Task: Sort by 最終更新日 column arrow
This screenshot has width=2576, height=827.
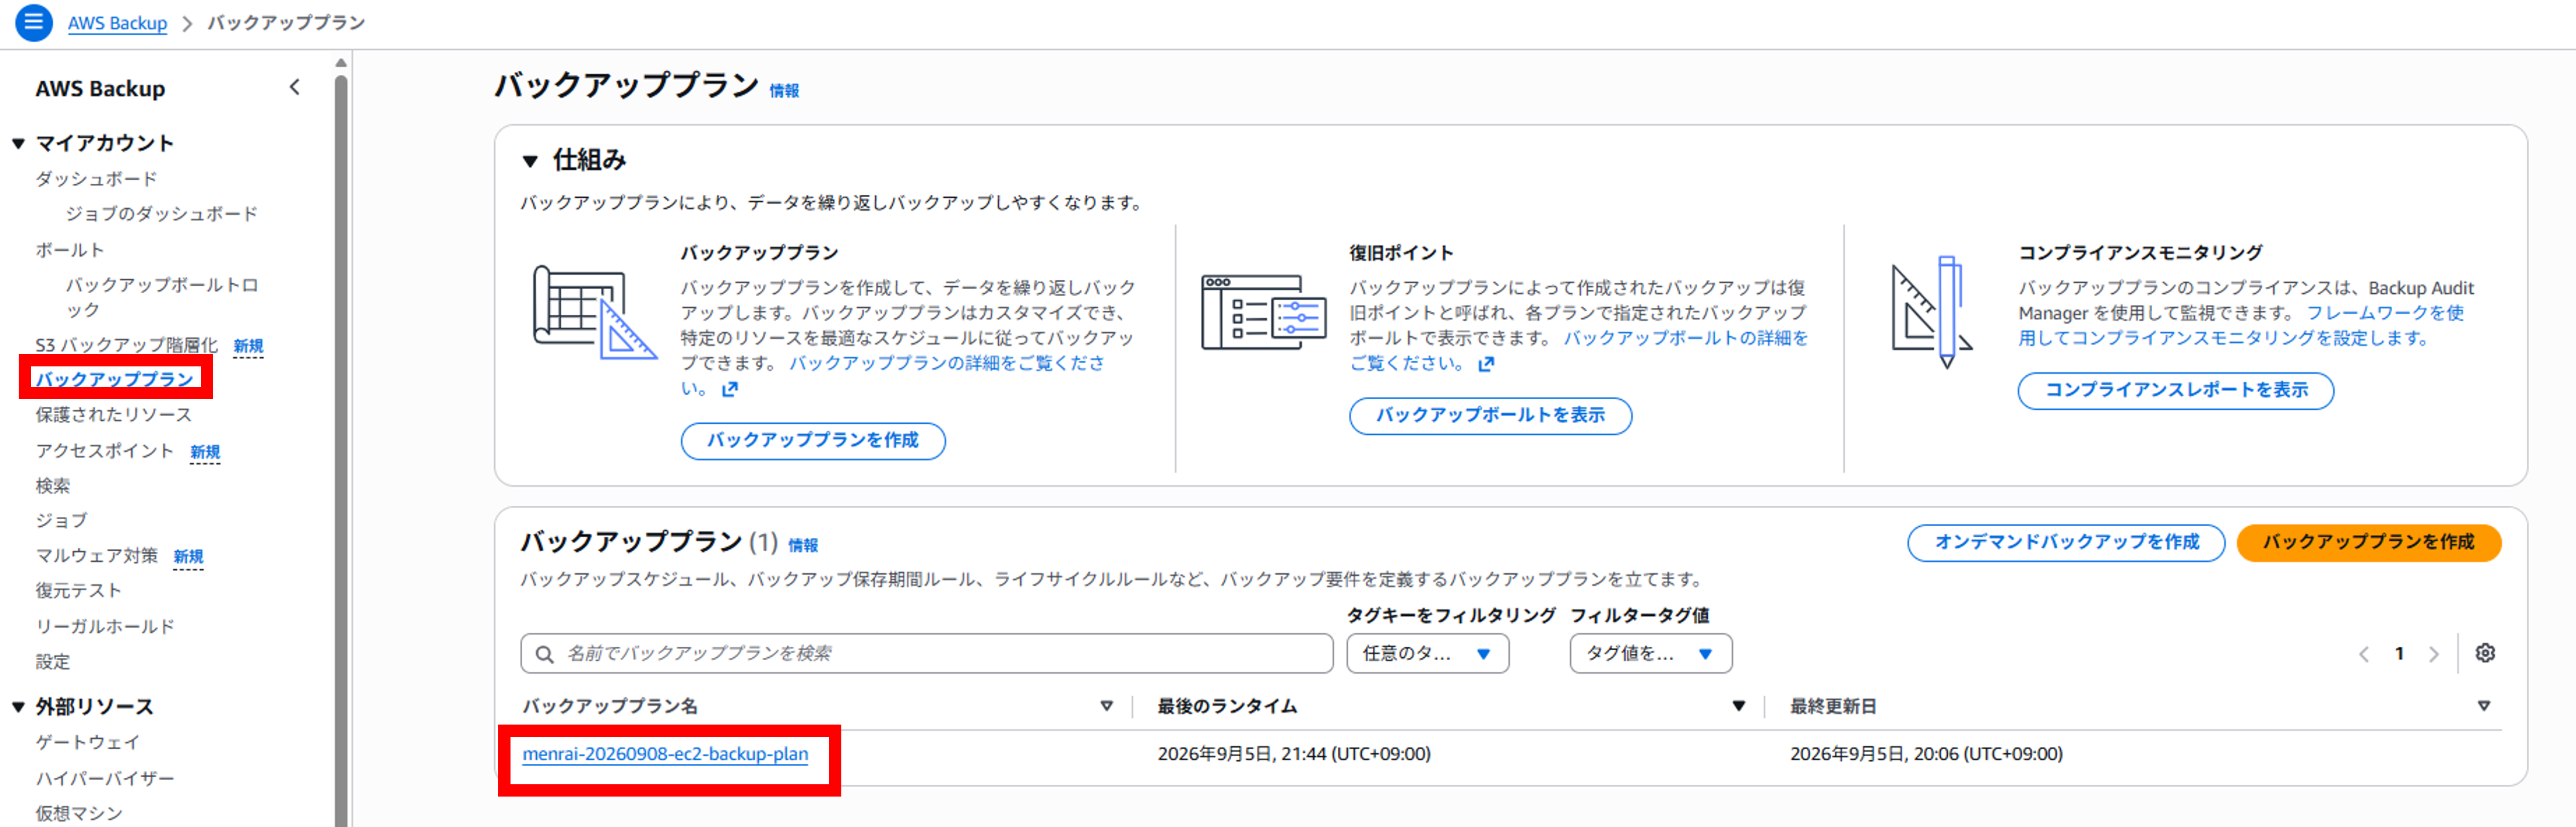Action: pos(2484,706)
